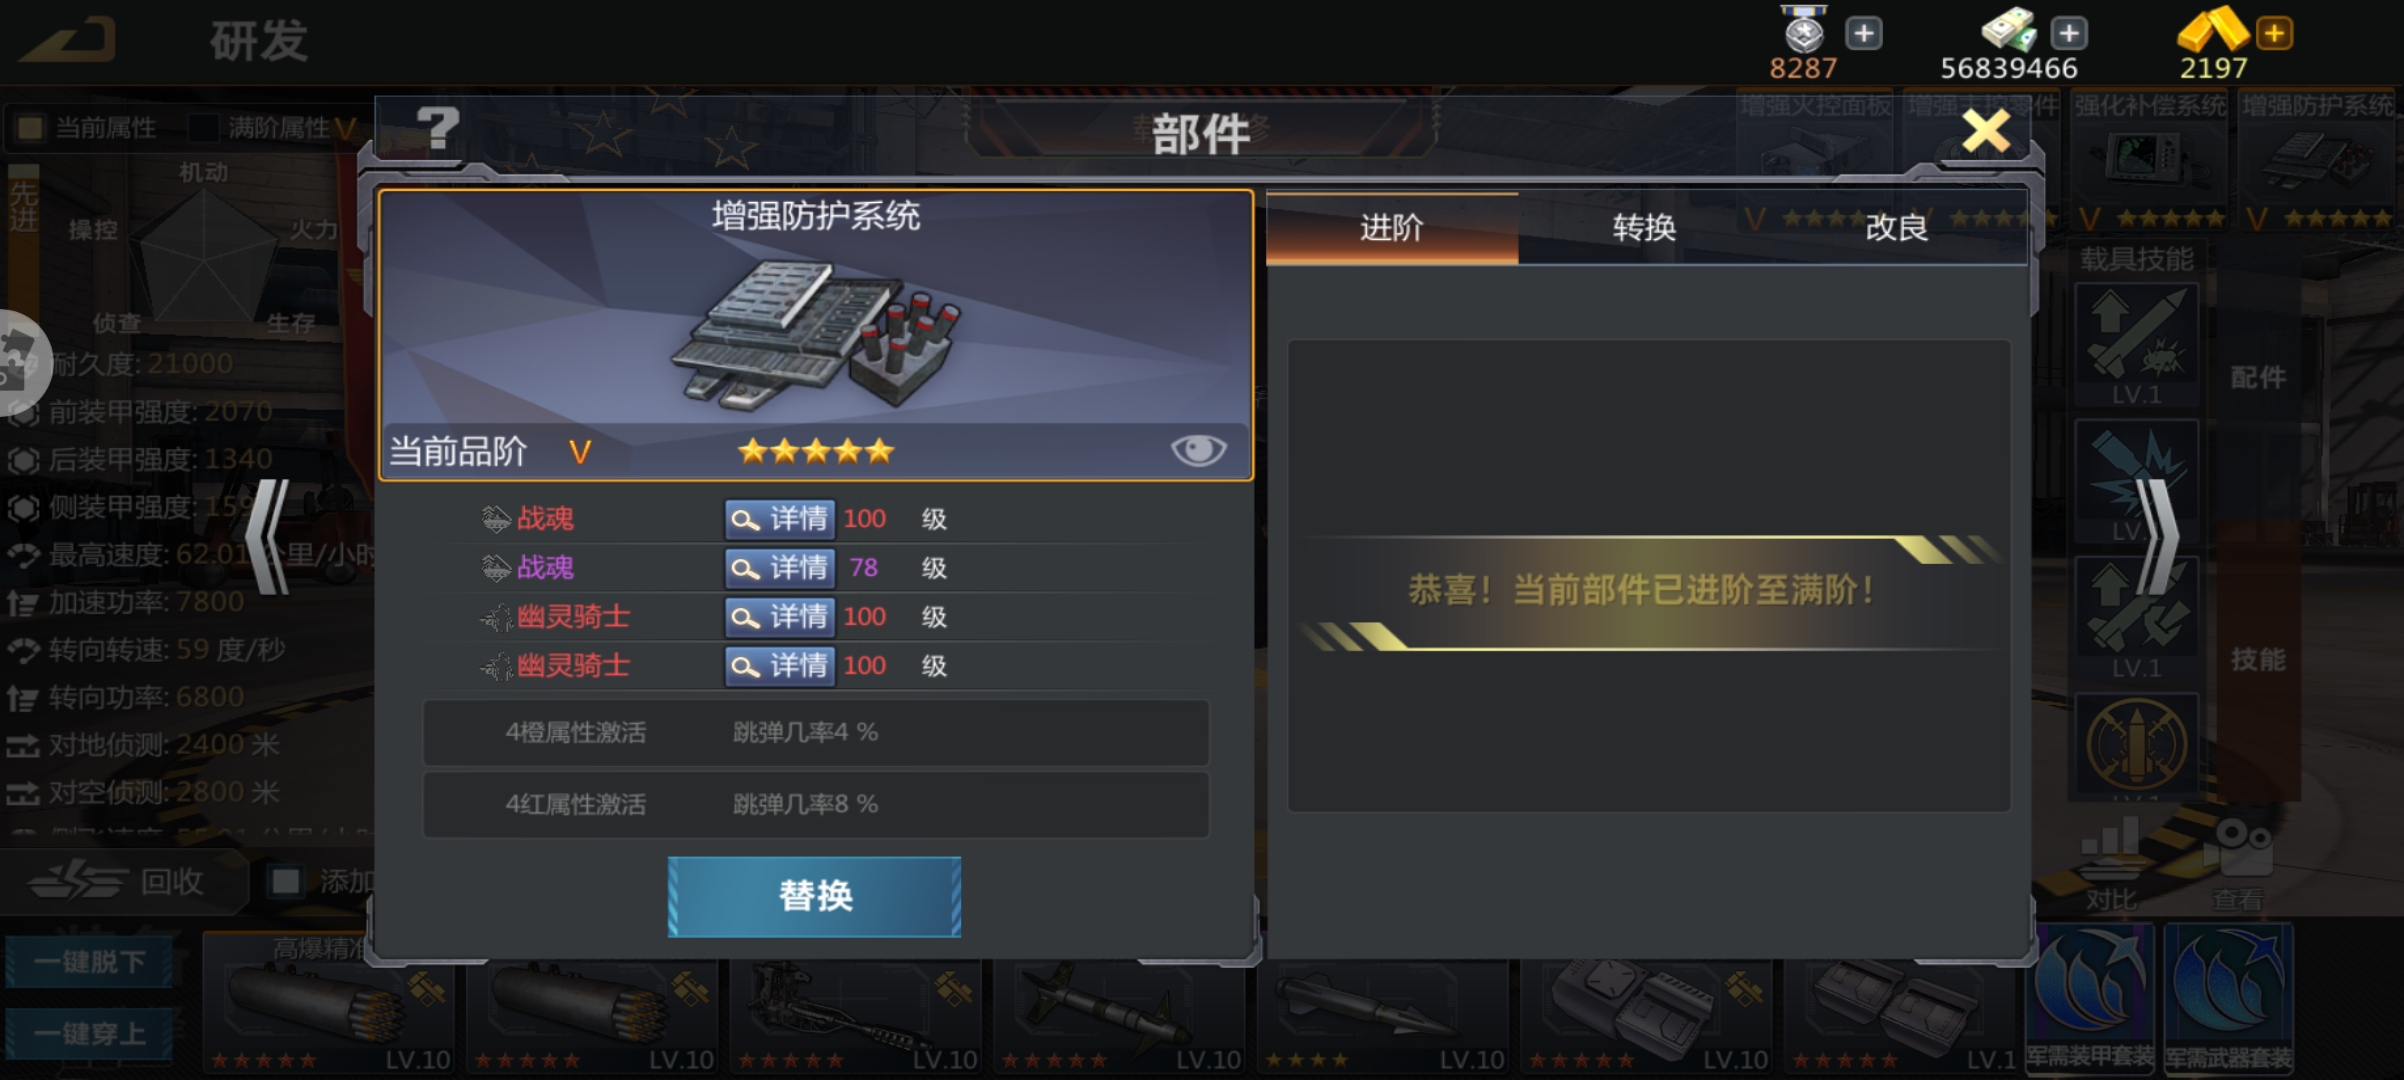This screenshot has width=2404, height=1080.
Task: Switch to the 改良 tab
Action: [1897, 228]
